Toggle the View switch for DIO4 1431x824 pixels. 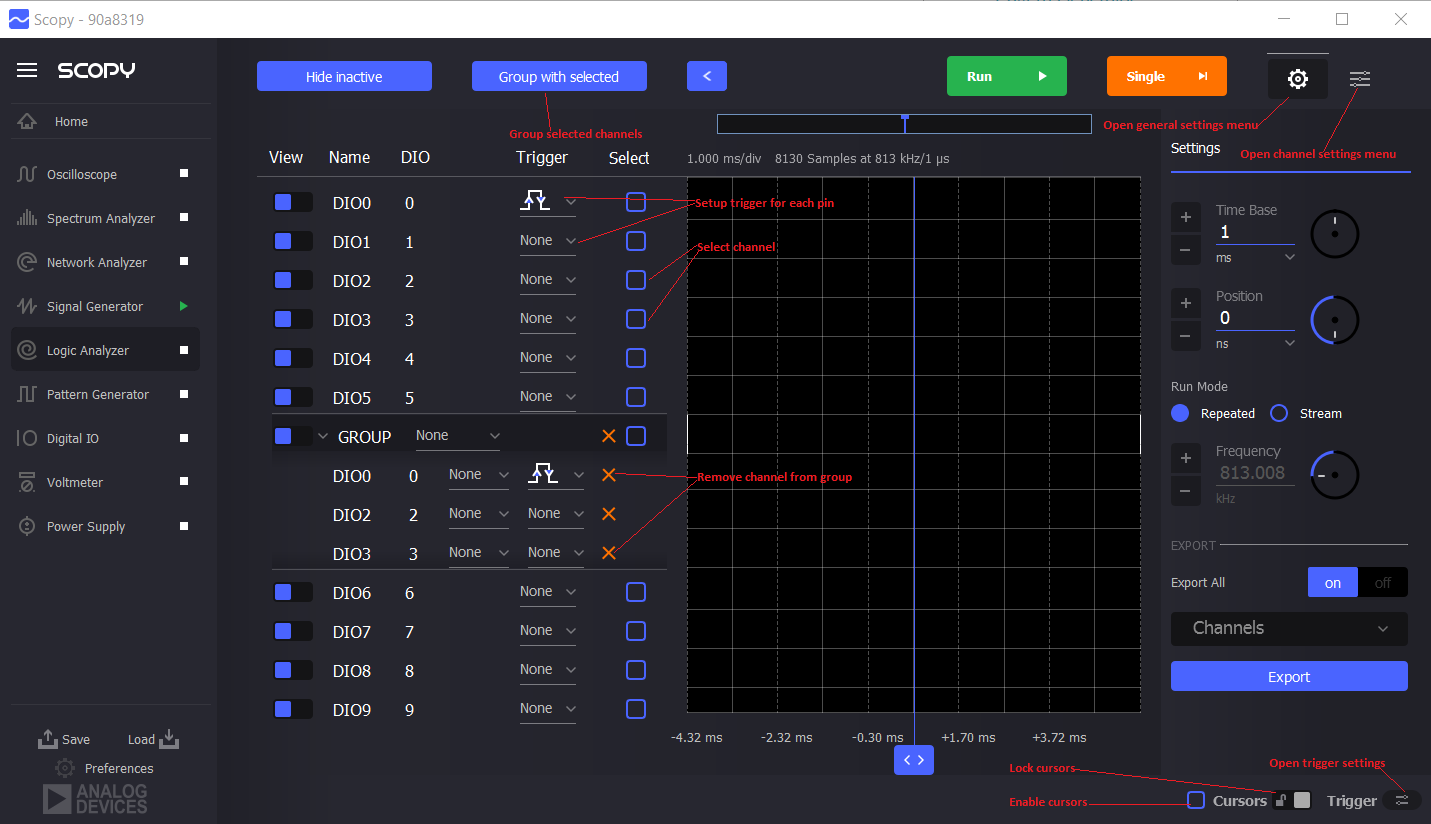292,358
